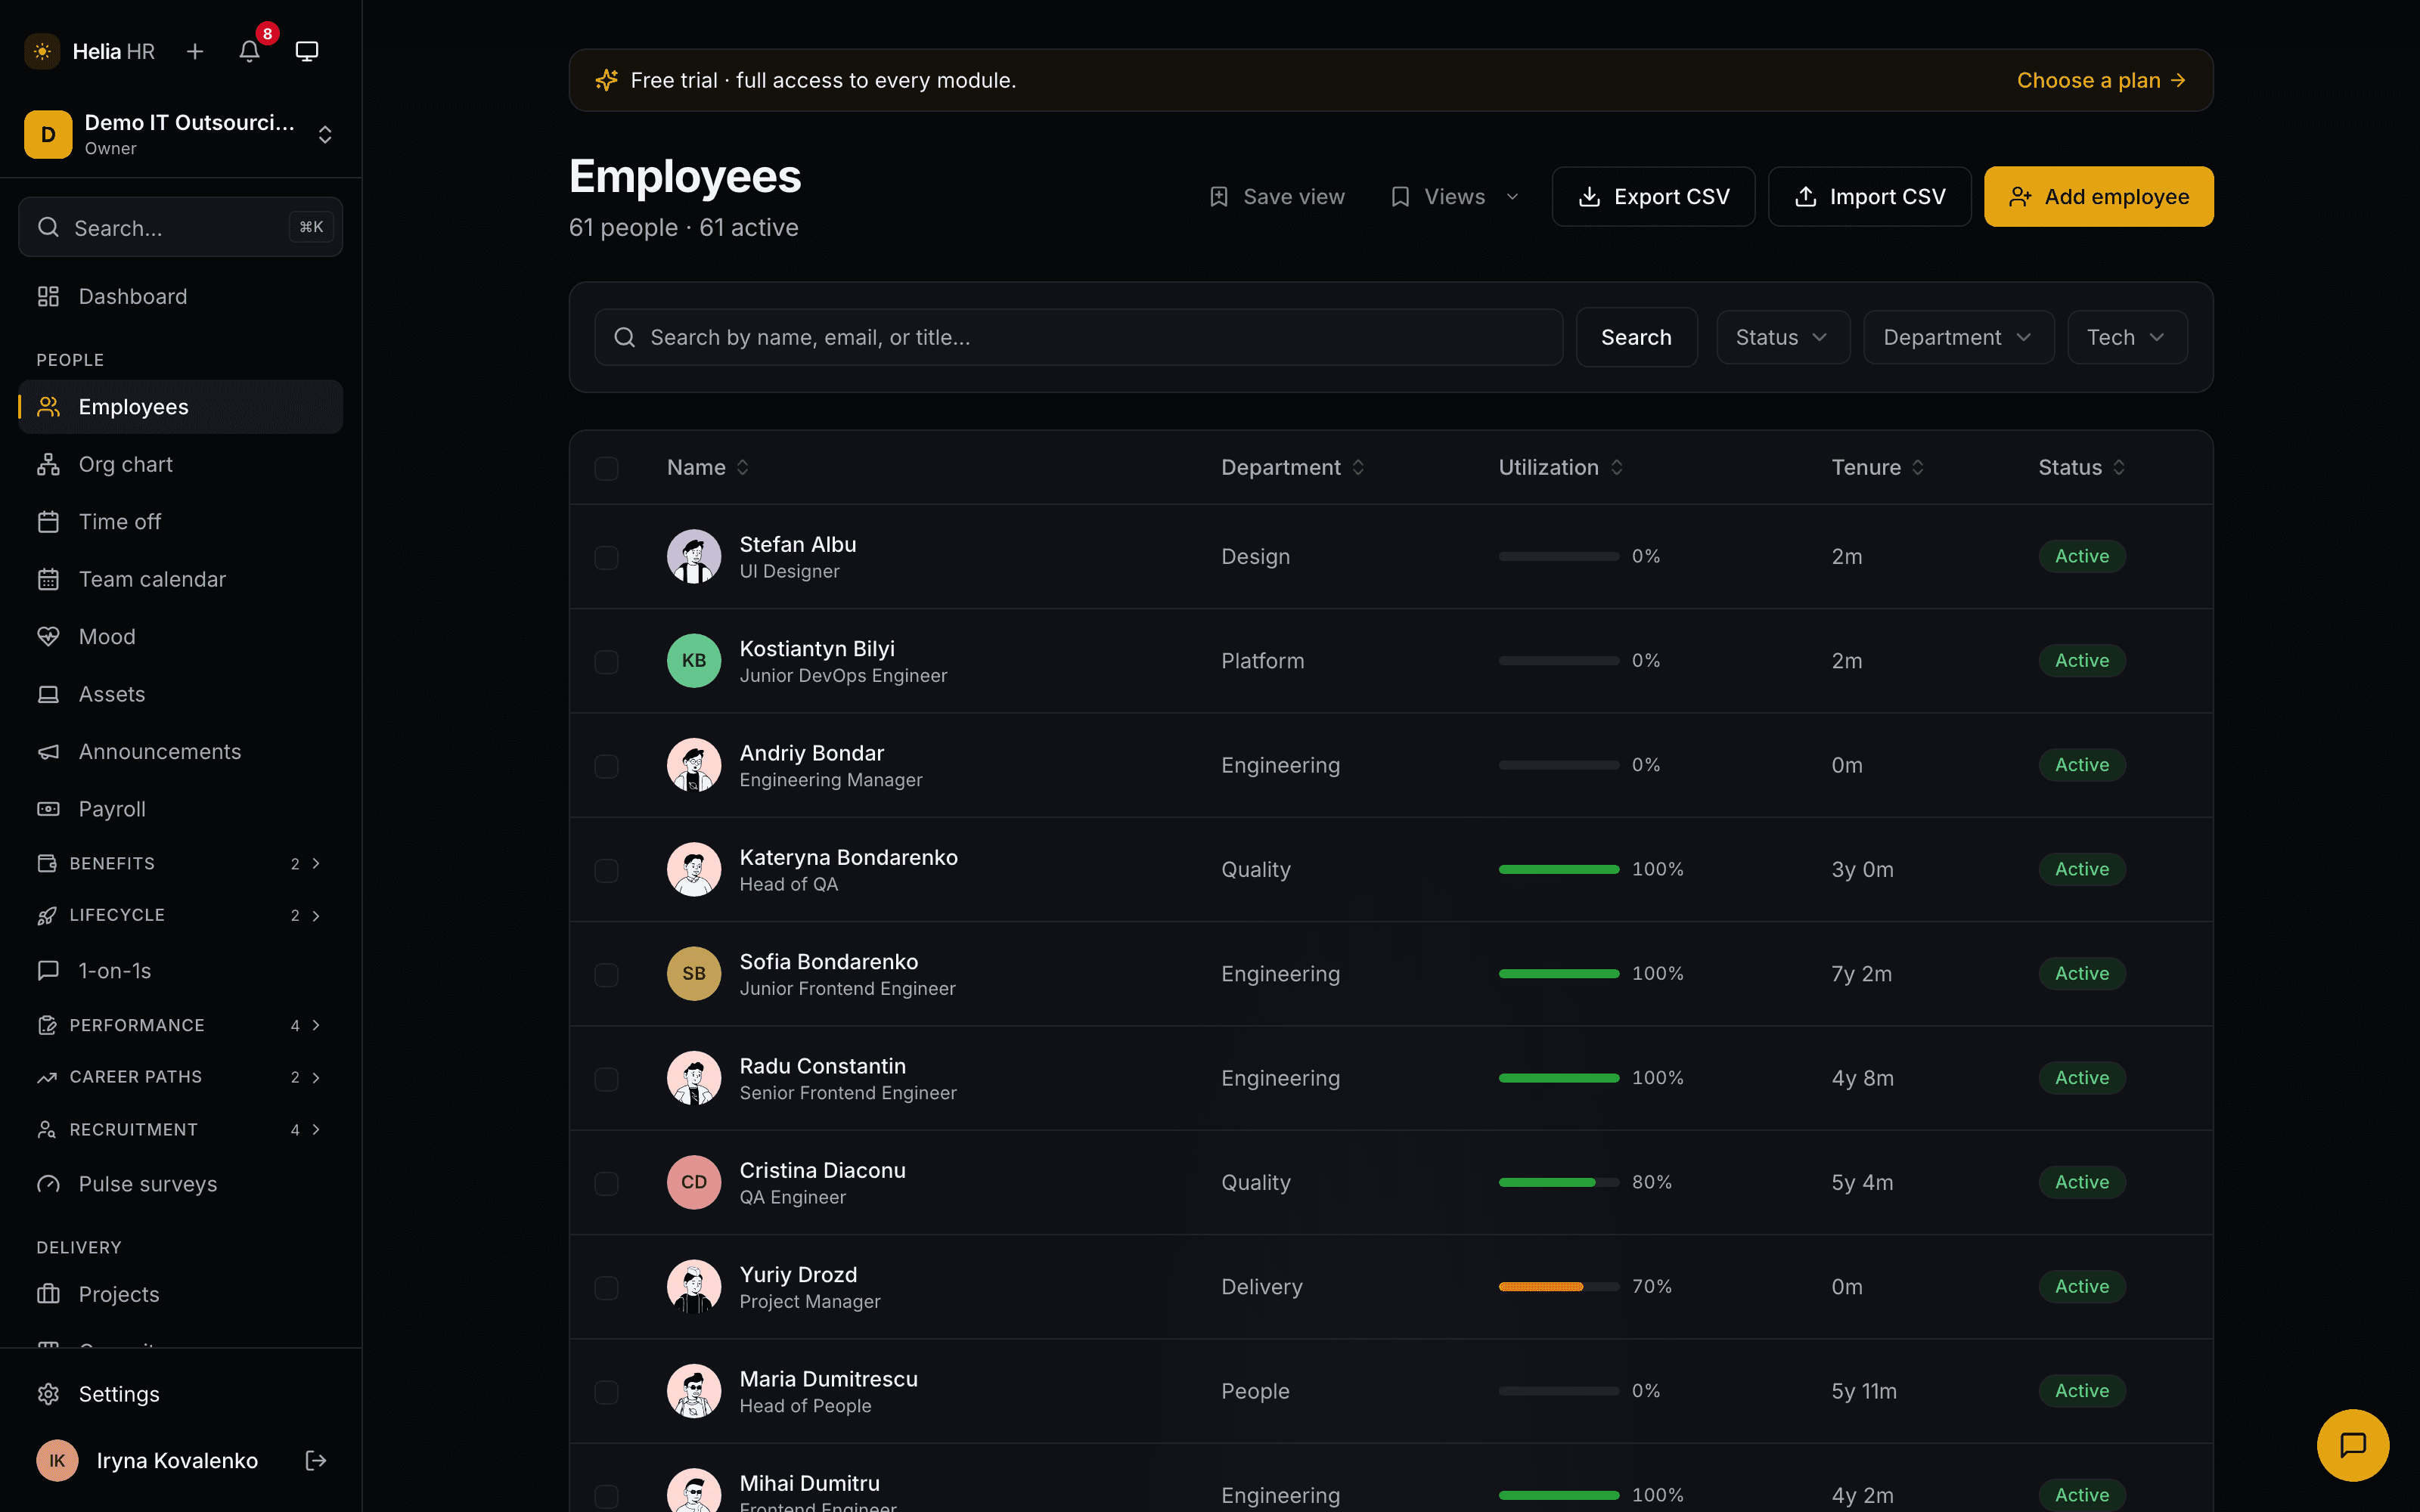Click the Search button beside the employee field
The width and height of the screenshot is (2420, 1512).
point(1636,337)
